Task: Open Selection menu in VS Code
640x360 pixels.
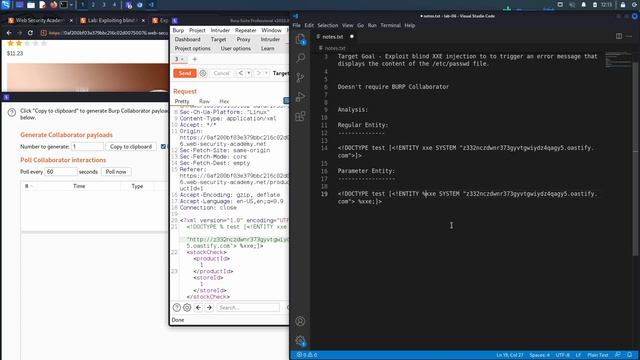Action: click(x=327, y=25)
